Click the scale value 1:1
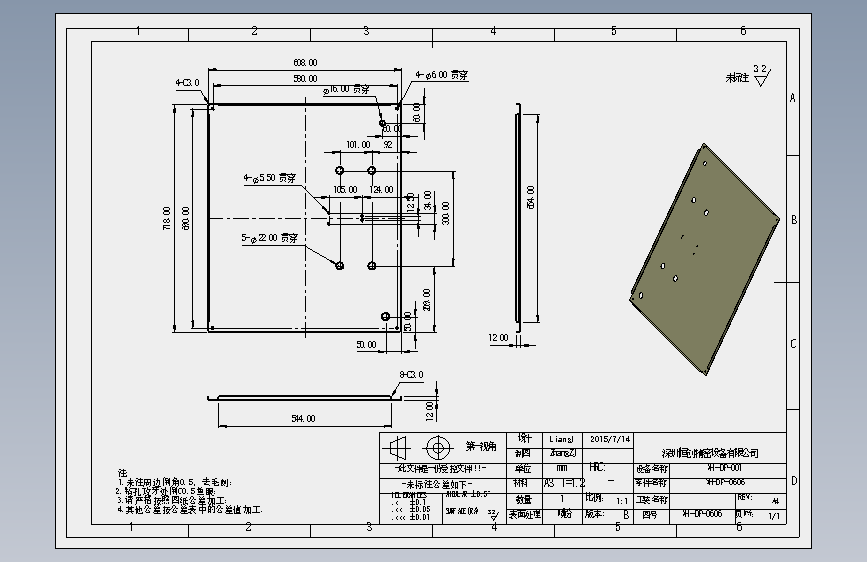The width and height of the screenshot is (867, 562). (622, 501)
